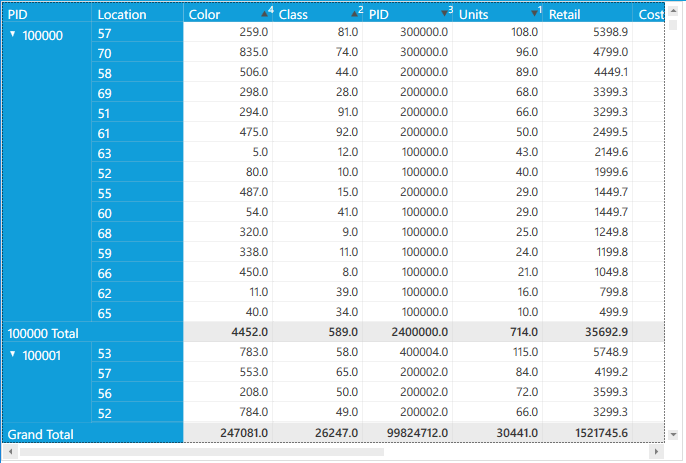
Task: Click the PID column descending sort arrow
Action: 445,13
